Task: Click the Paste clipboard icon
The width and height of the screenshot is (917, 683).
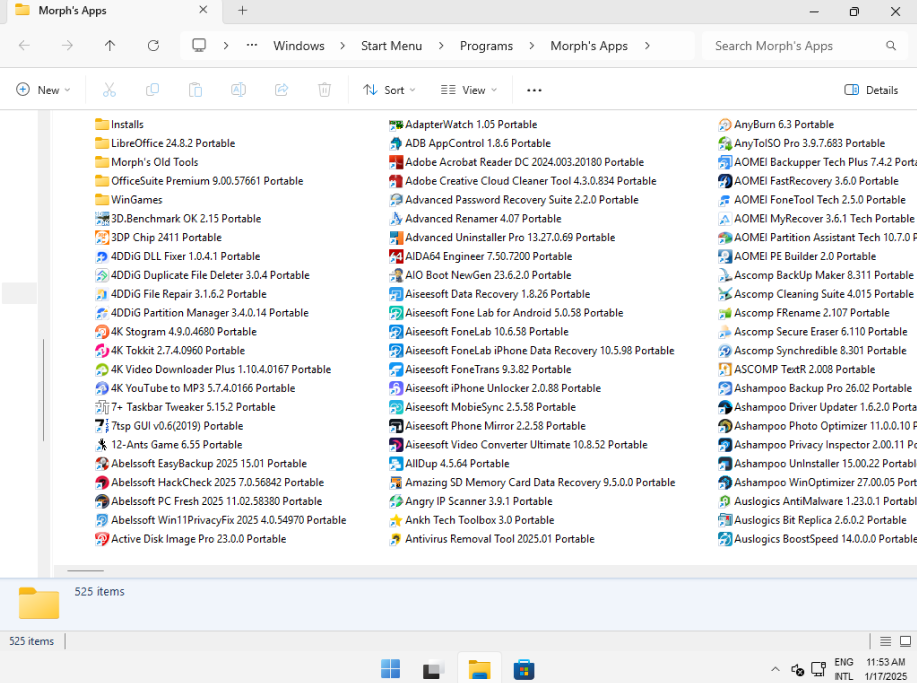Action: (x=195, y=90)
